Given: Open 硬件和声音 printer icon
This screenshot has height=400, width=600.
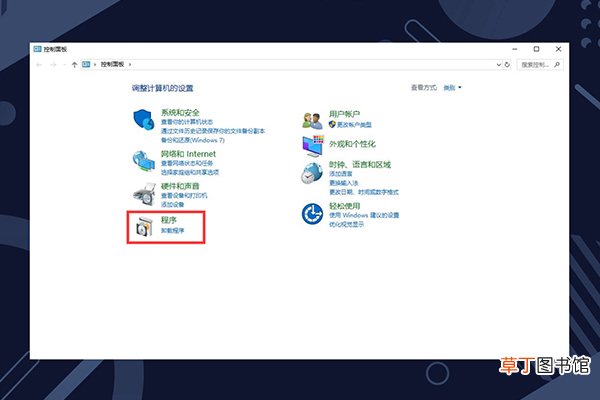Looking at the screenshot, I should [x=144, y=194].
